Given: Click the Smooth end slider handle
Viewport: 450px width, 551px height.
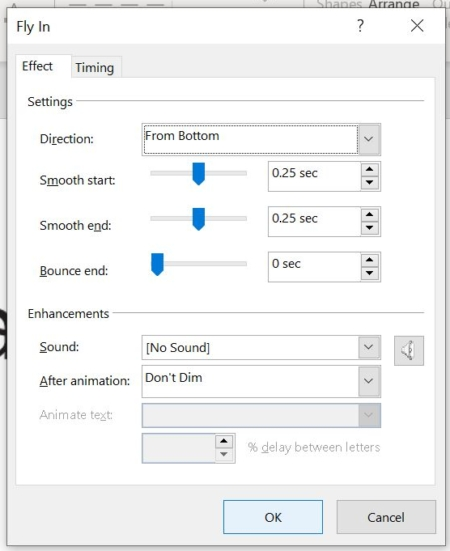Looking at the screenshot, I should 198,219.
